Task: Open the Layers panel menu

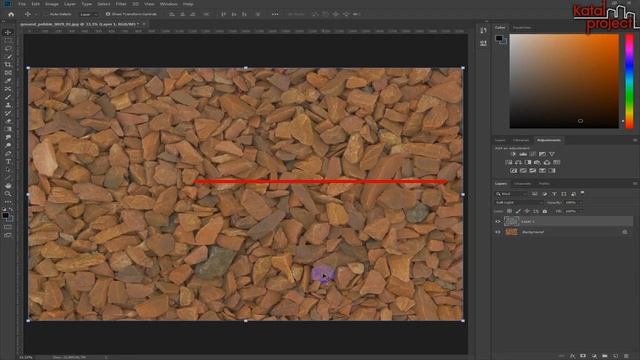Action: [x=635, y=184]
